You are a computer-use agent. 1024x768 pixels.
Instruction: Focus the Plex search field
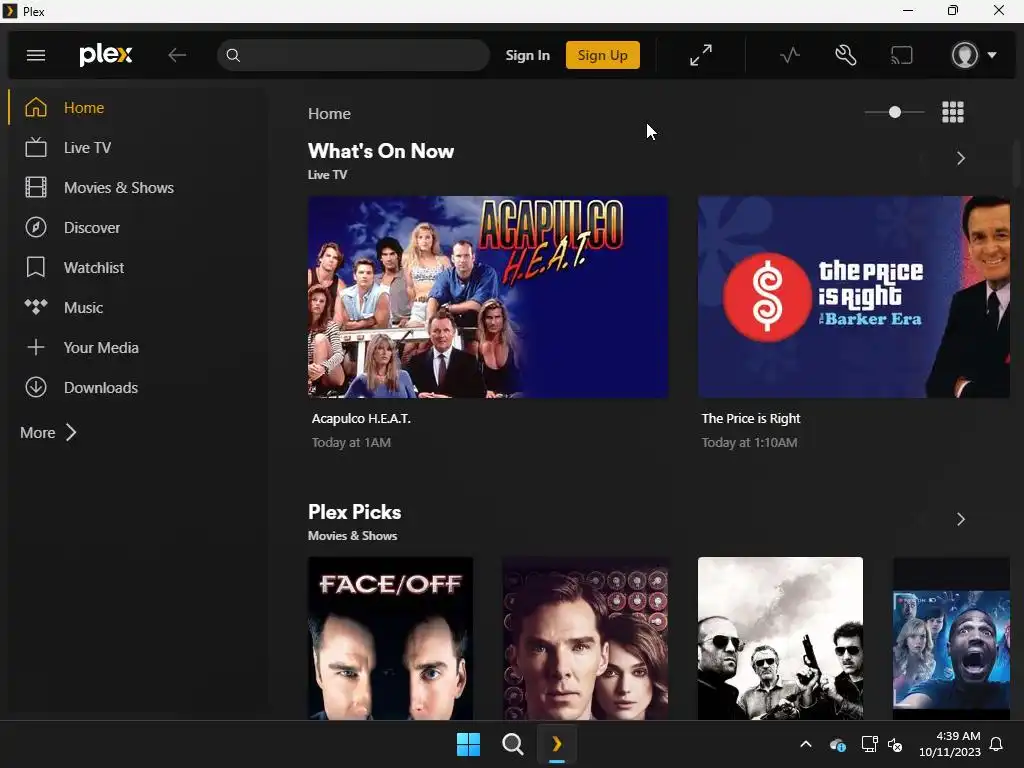(x=353, y=56)
